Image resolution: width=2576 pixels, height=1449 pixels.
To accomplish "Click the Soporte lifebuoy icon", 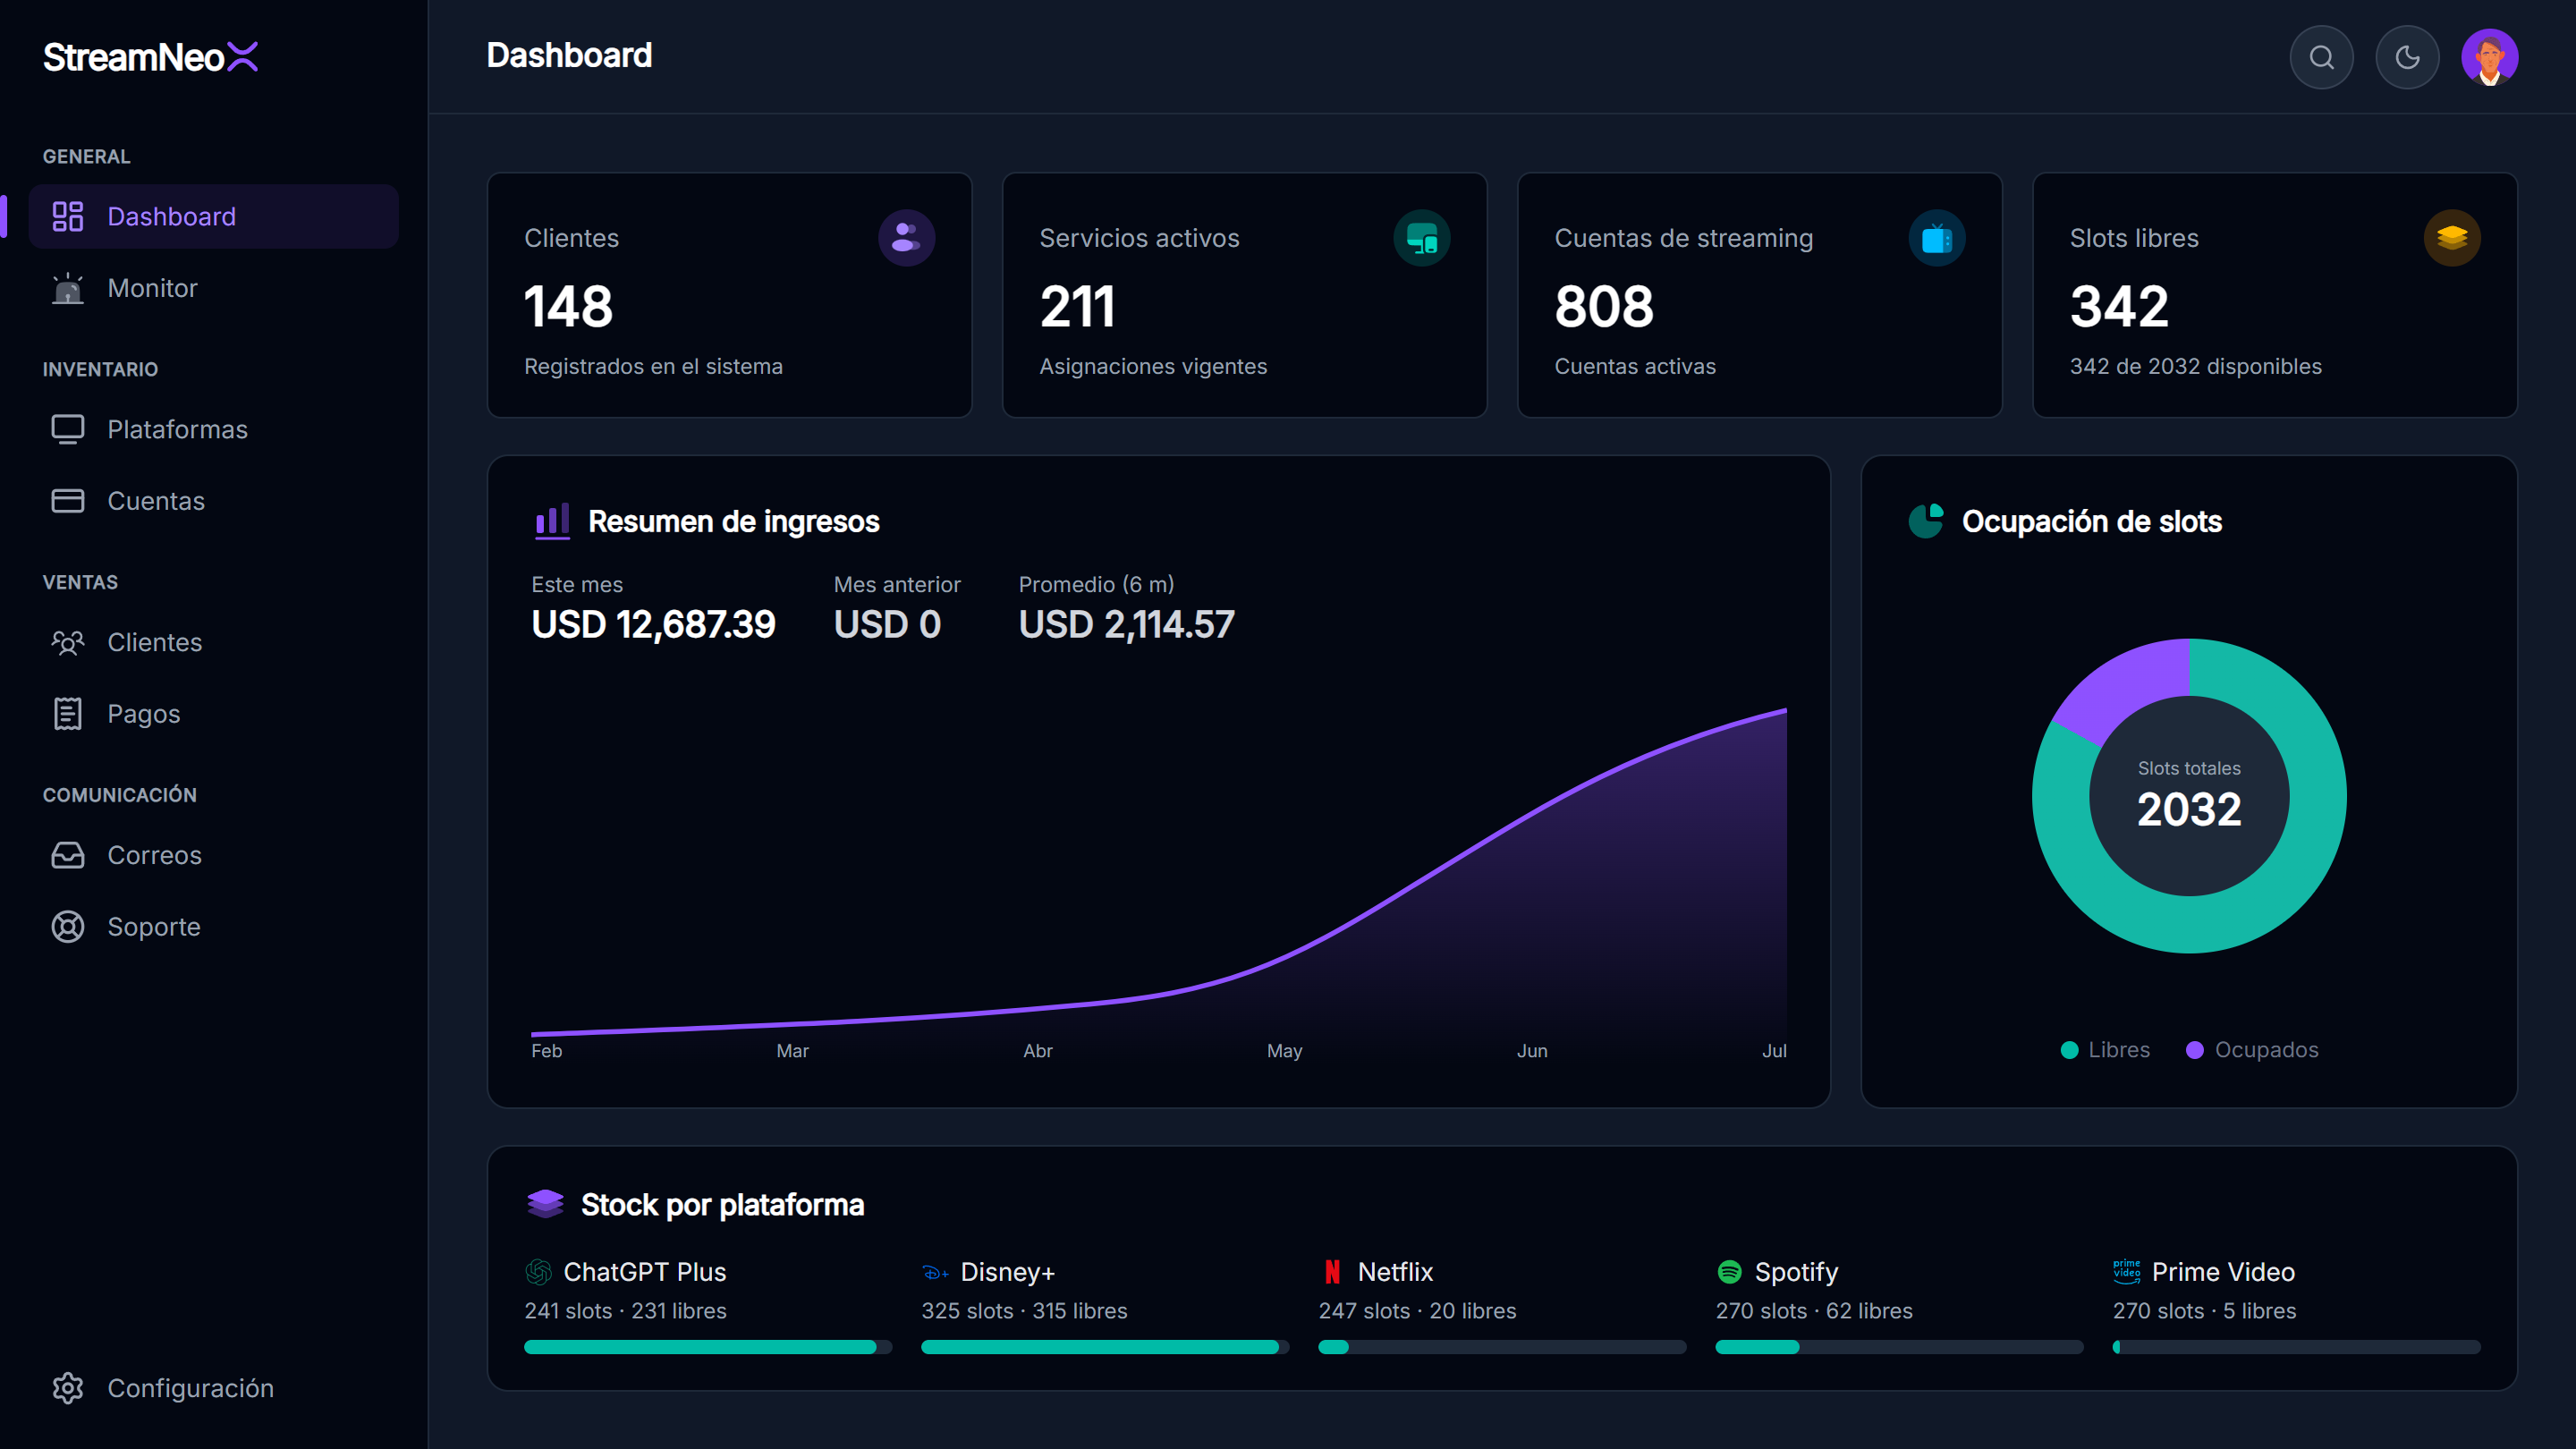I will coord(68,927).
